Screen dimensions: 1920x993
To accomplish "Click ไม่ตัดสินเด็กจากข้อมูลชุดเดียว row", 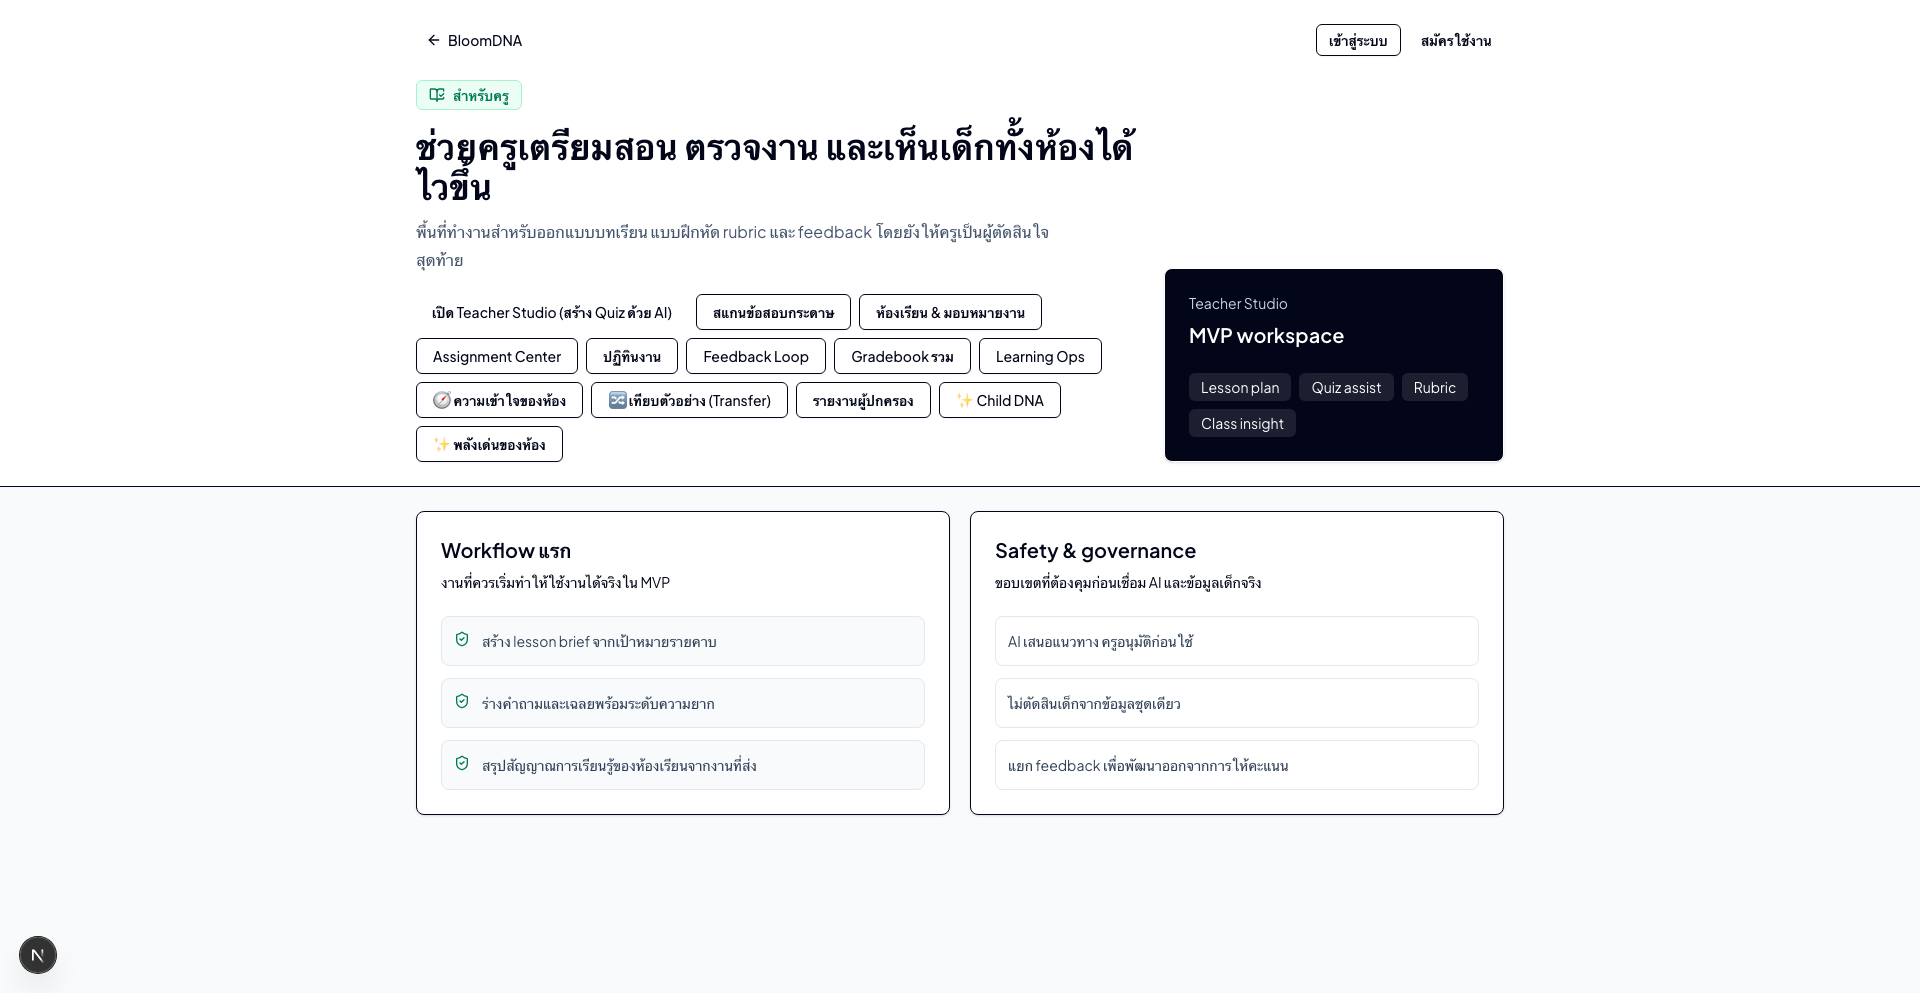I will pyautogui.click(x=1237, y=703).
